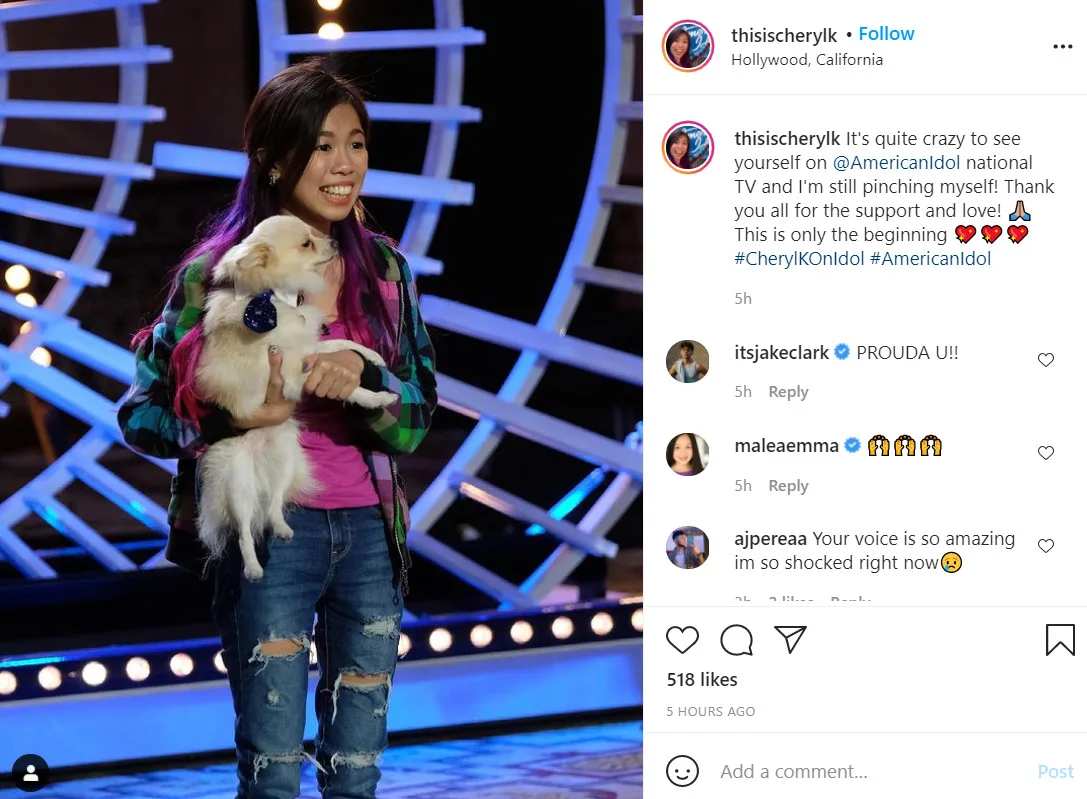The height and width of the screenshot is (799, 1087).
Task: Open the @AmericanIdol mention
Action: point(896,163)
